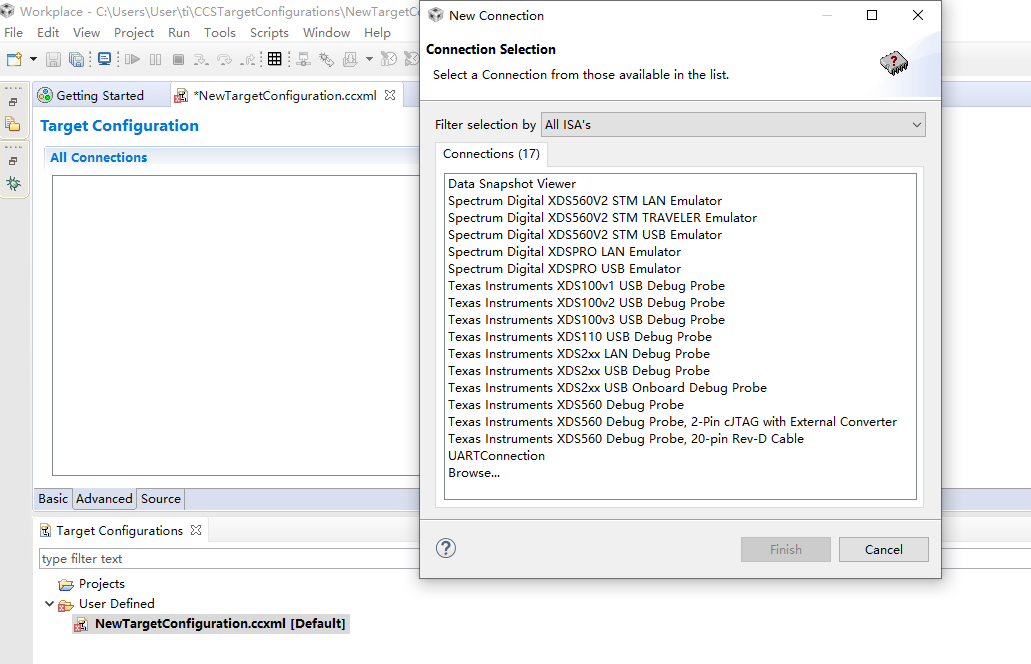Click the Save All toolbar icon
The height and width of the screenshot is (664, 1031).
[x=76, y=58]
